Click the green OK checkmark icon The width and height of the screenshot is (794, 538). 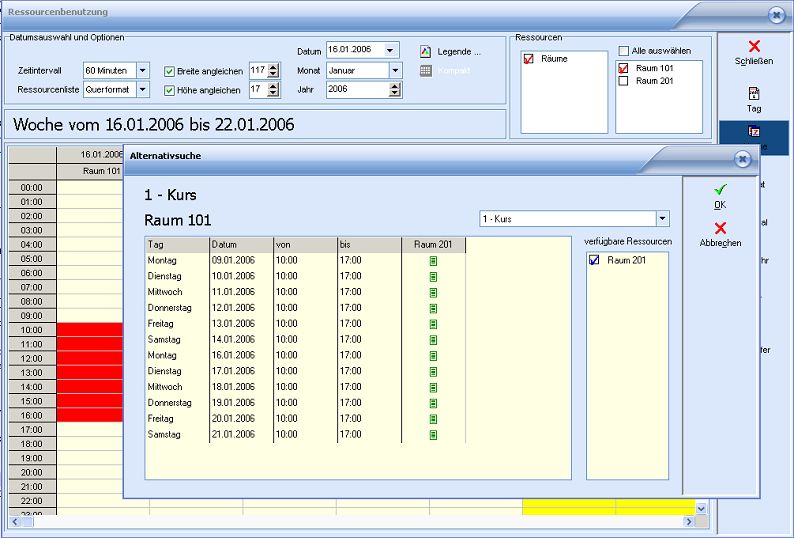(720, 189)
